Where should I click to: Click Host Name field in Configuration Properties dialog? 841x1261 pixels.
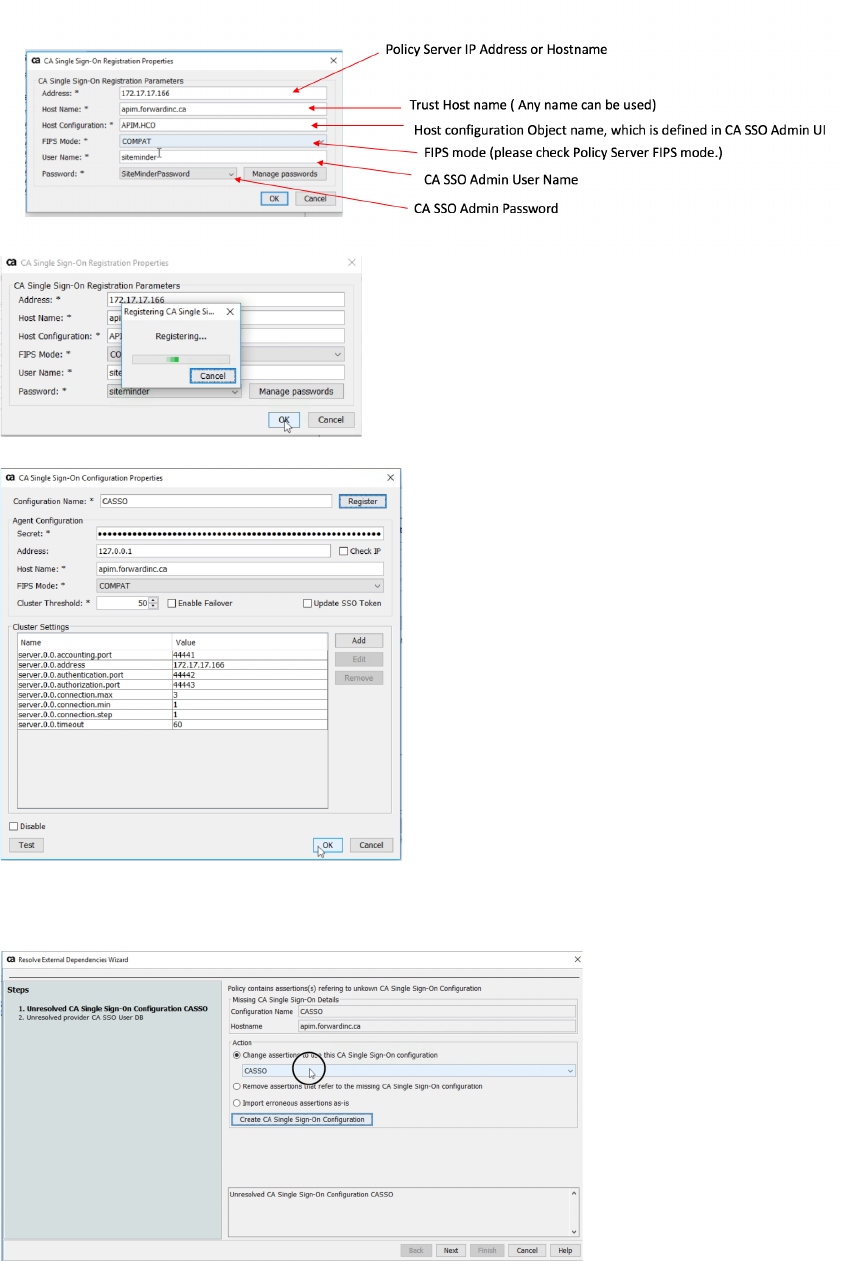tap(240, 568)
